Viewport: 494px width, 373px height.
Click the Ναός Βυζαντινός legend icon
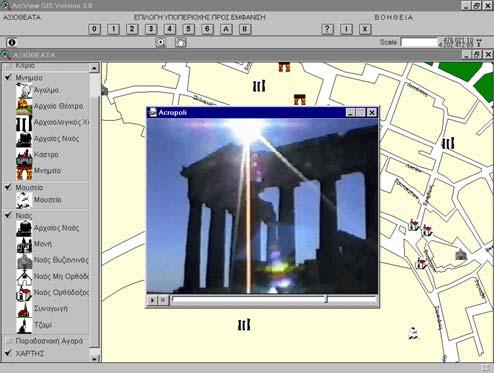click(24, 260)
